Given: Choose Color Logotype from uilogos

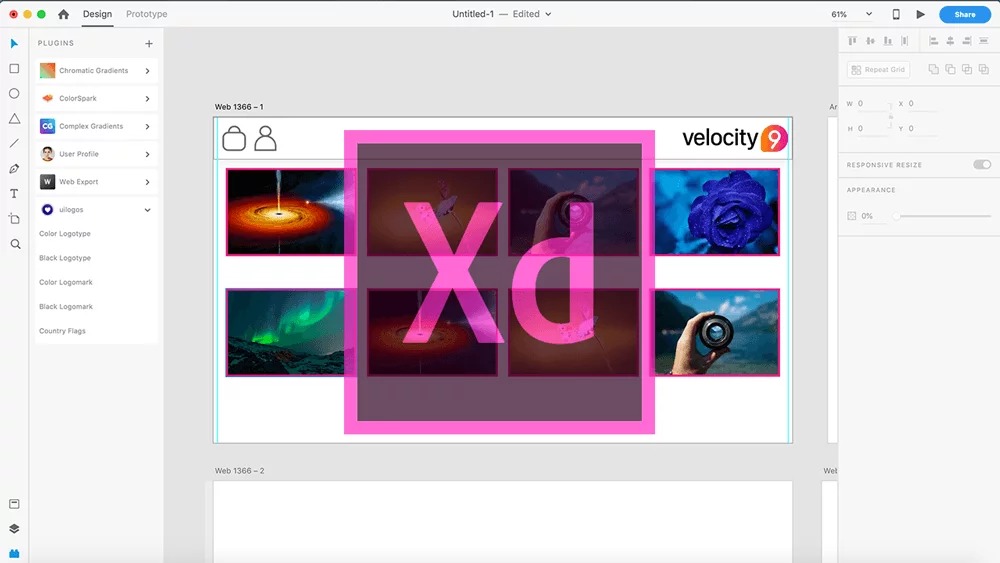Looking at the screenshot, I should [65, 234].
